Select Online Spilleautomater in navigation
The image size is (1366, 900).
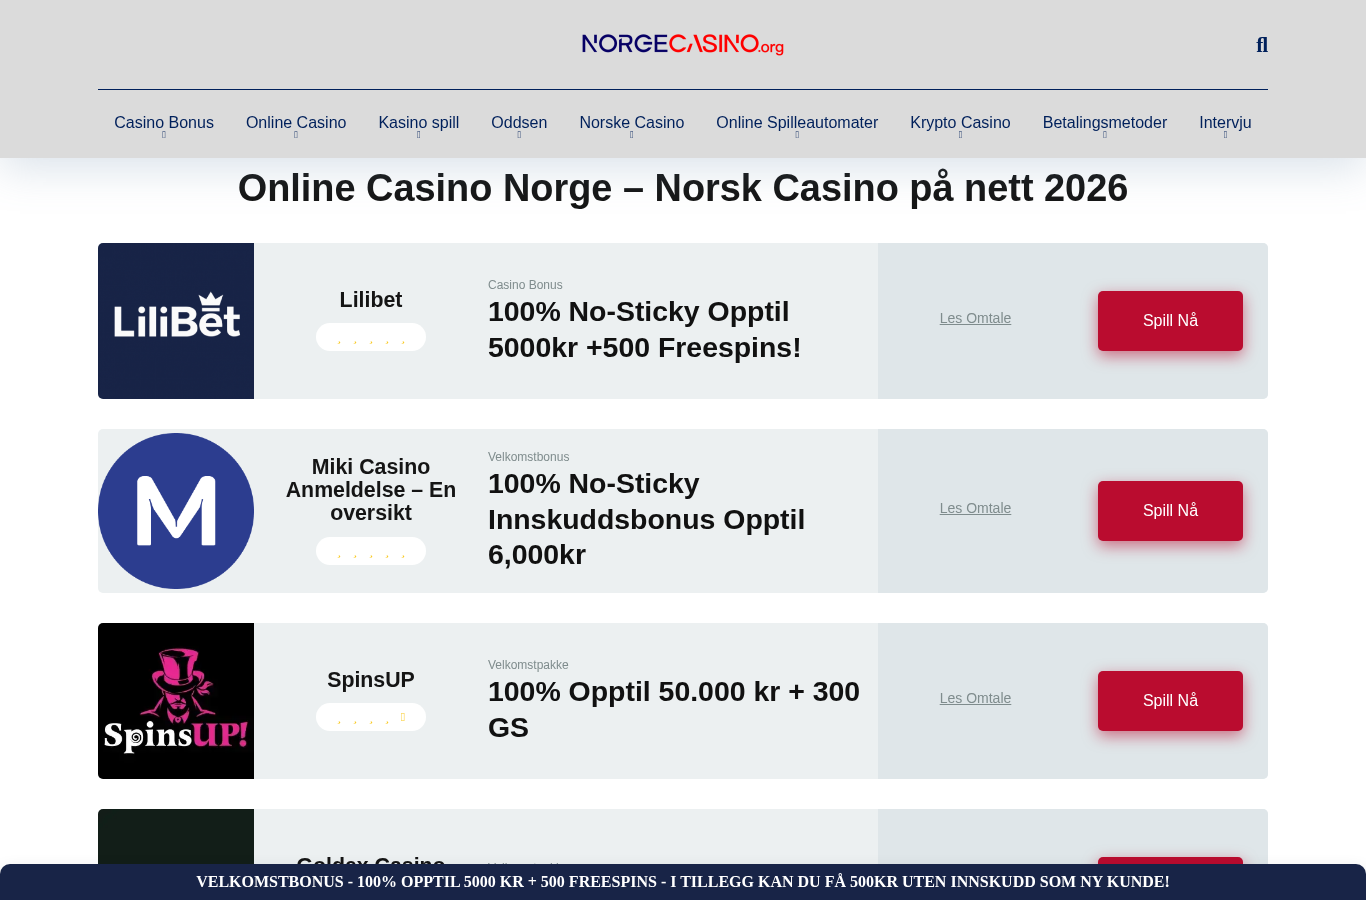click(x=797, y=123)
